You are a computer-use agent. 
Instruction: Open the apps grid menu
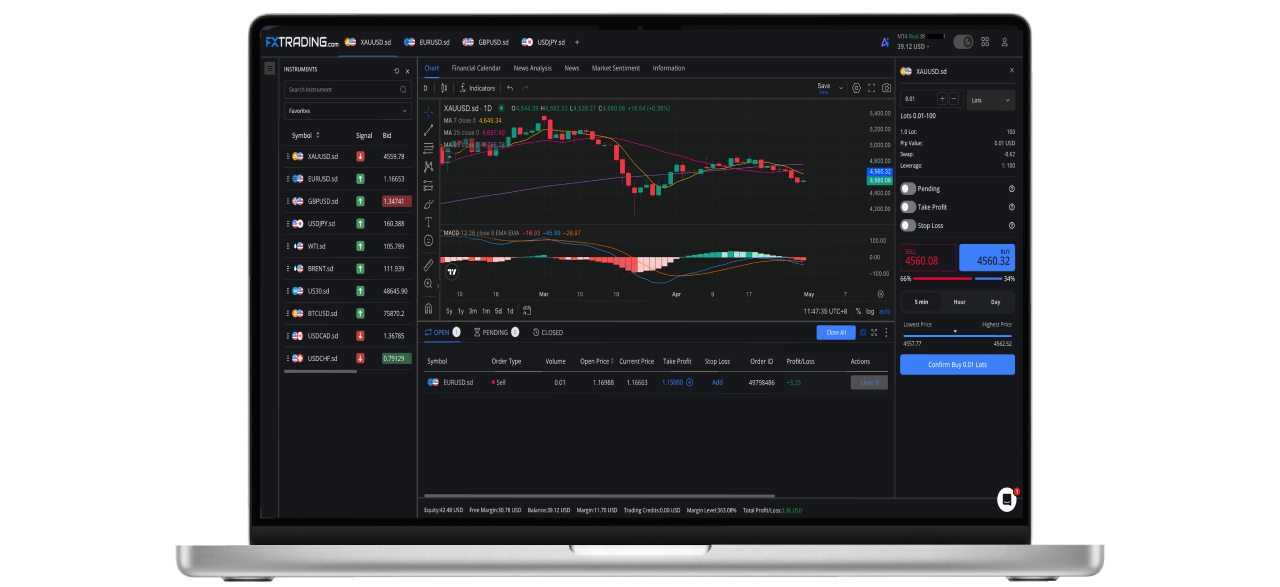[985, 42]
